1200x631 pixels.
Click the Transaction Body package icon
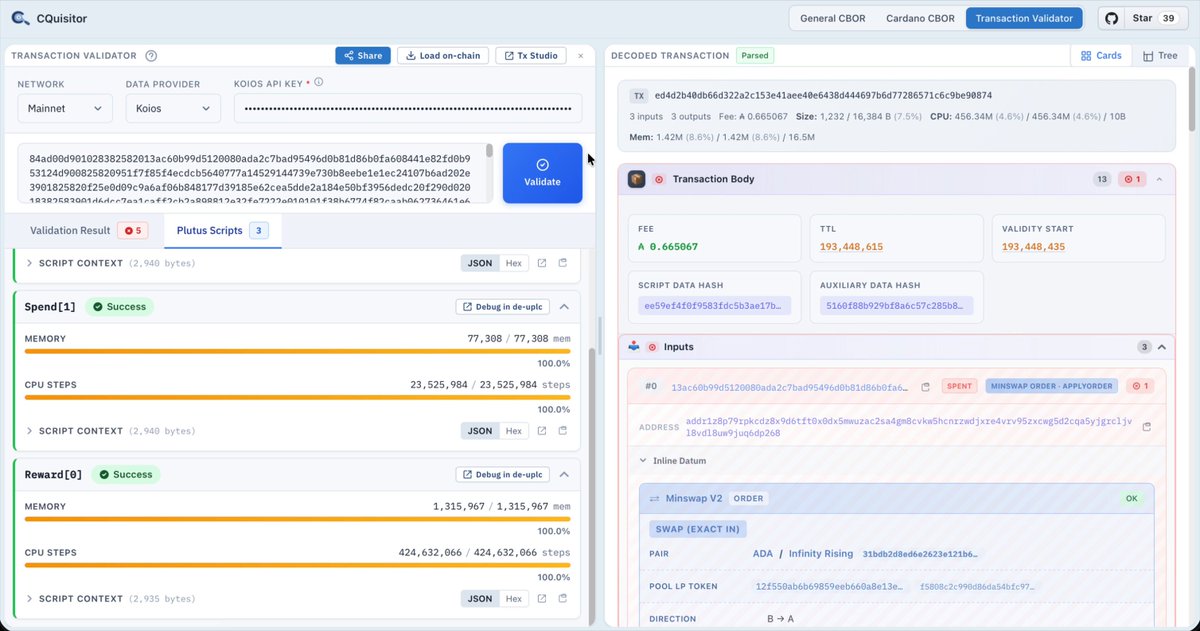coord(636,179)
